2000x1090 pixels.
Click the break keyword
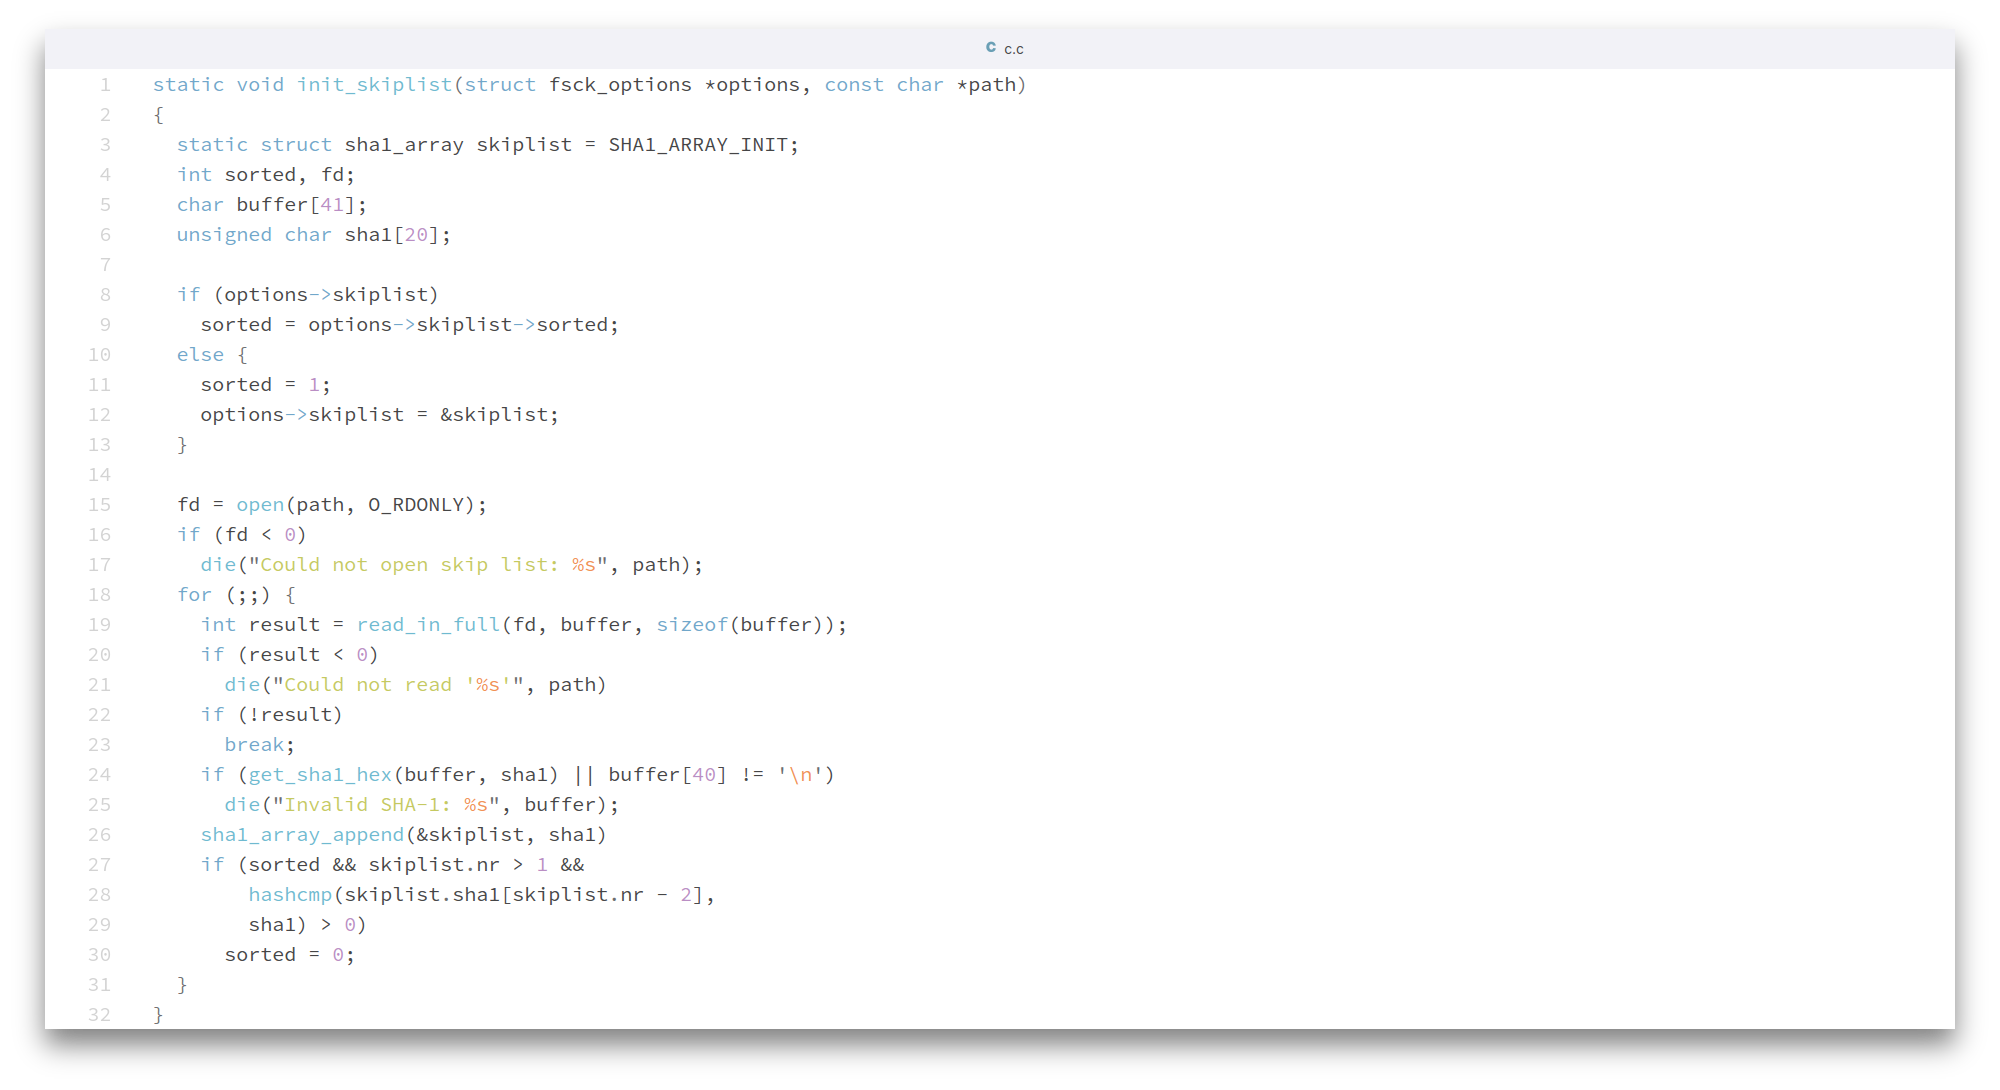pos(254,745)
